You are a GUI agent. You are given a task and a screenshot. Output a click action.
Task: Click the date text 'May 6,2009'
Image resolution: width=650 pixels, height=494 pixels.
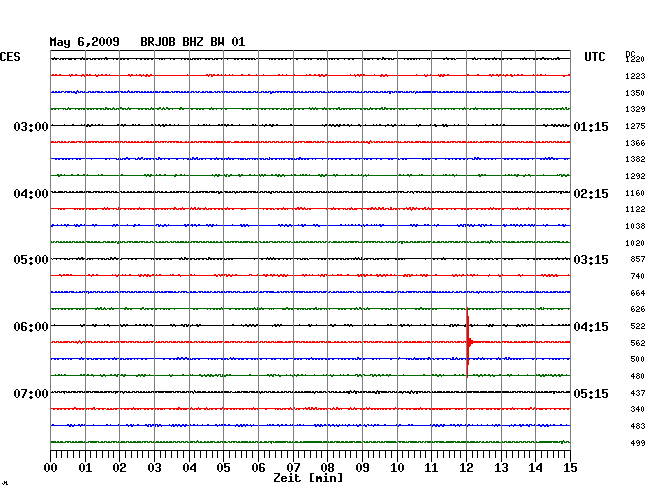point(85,42)
